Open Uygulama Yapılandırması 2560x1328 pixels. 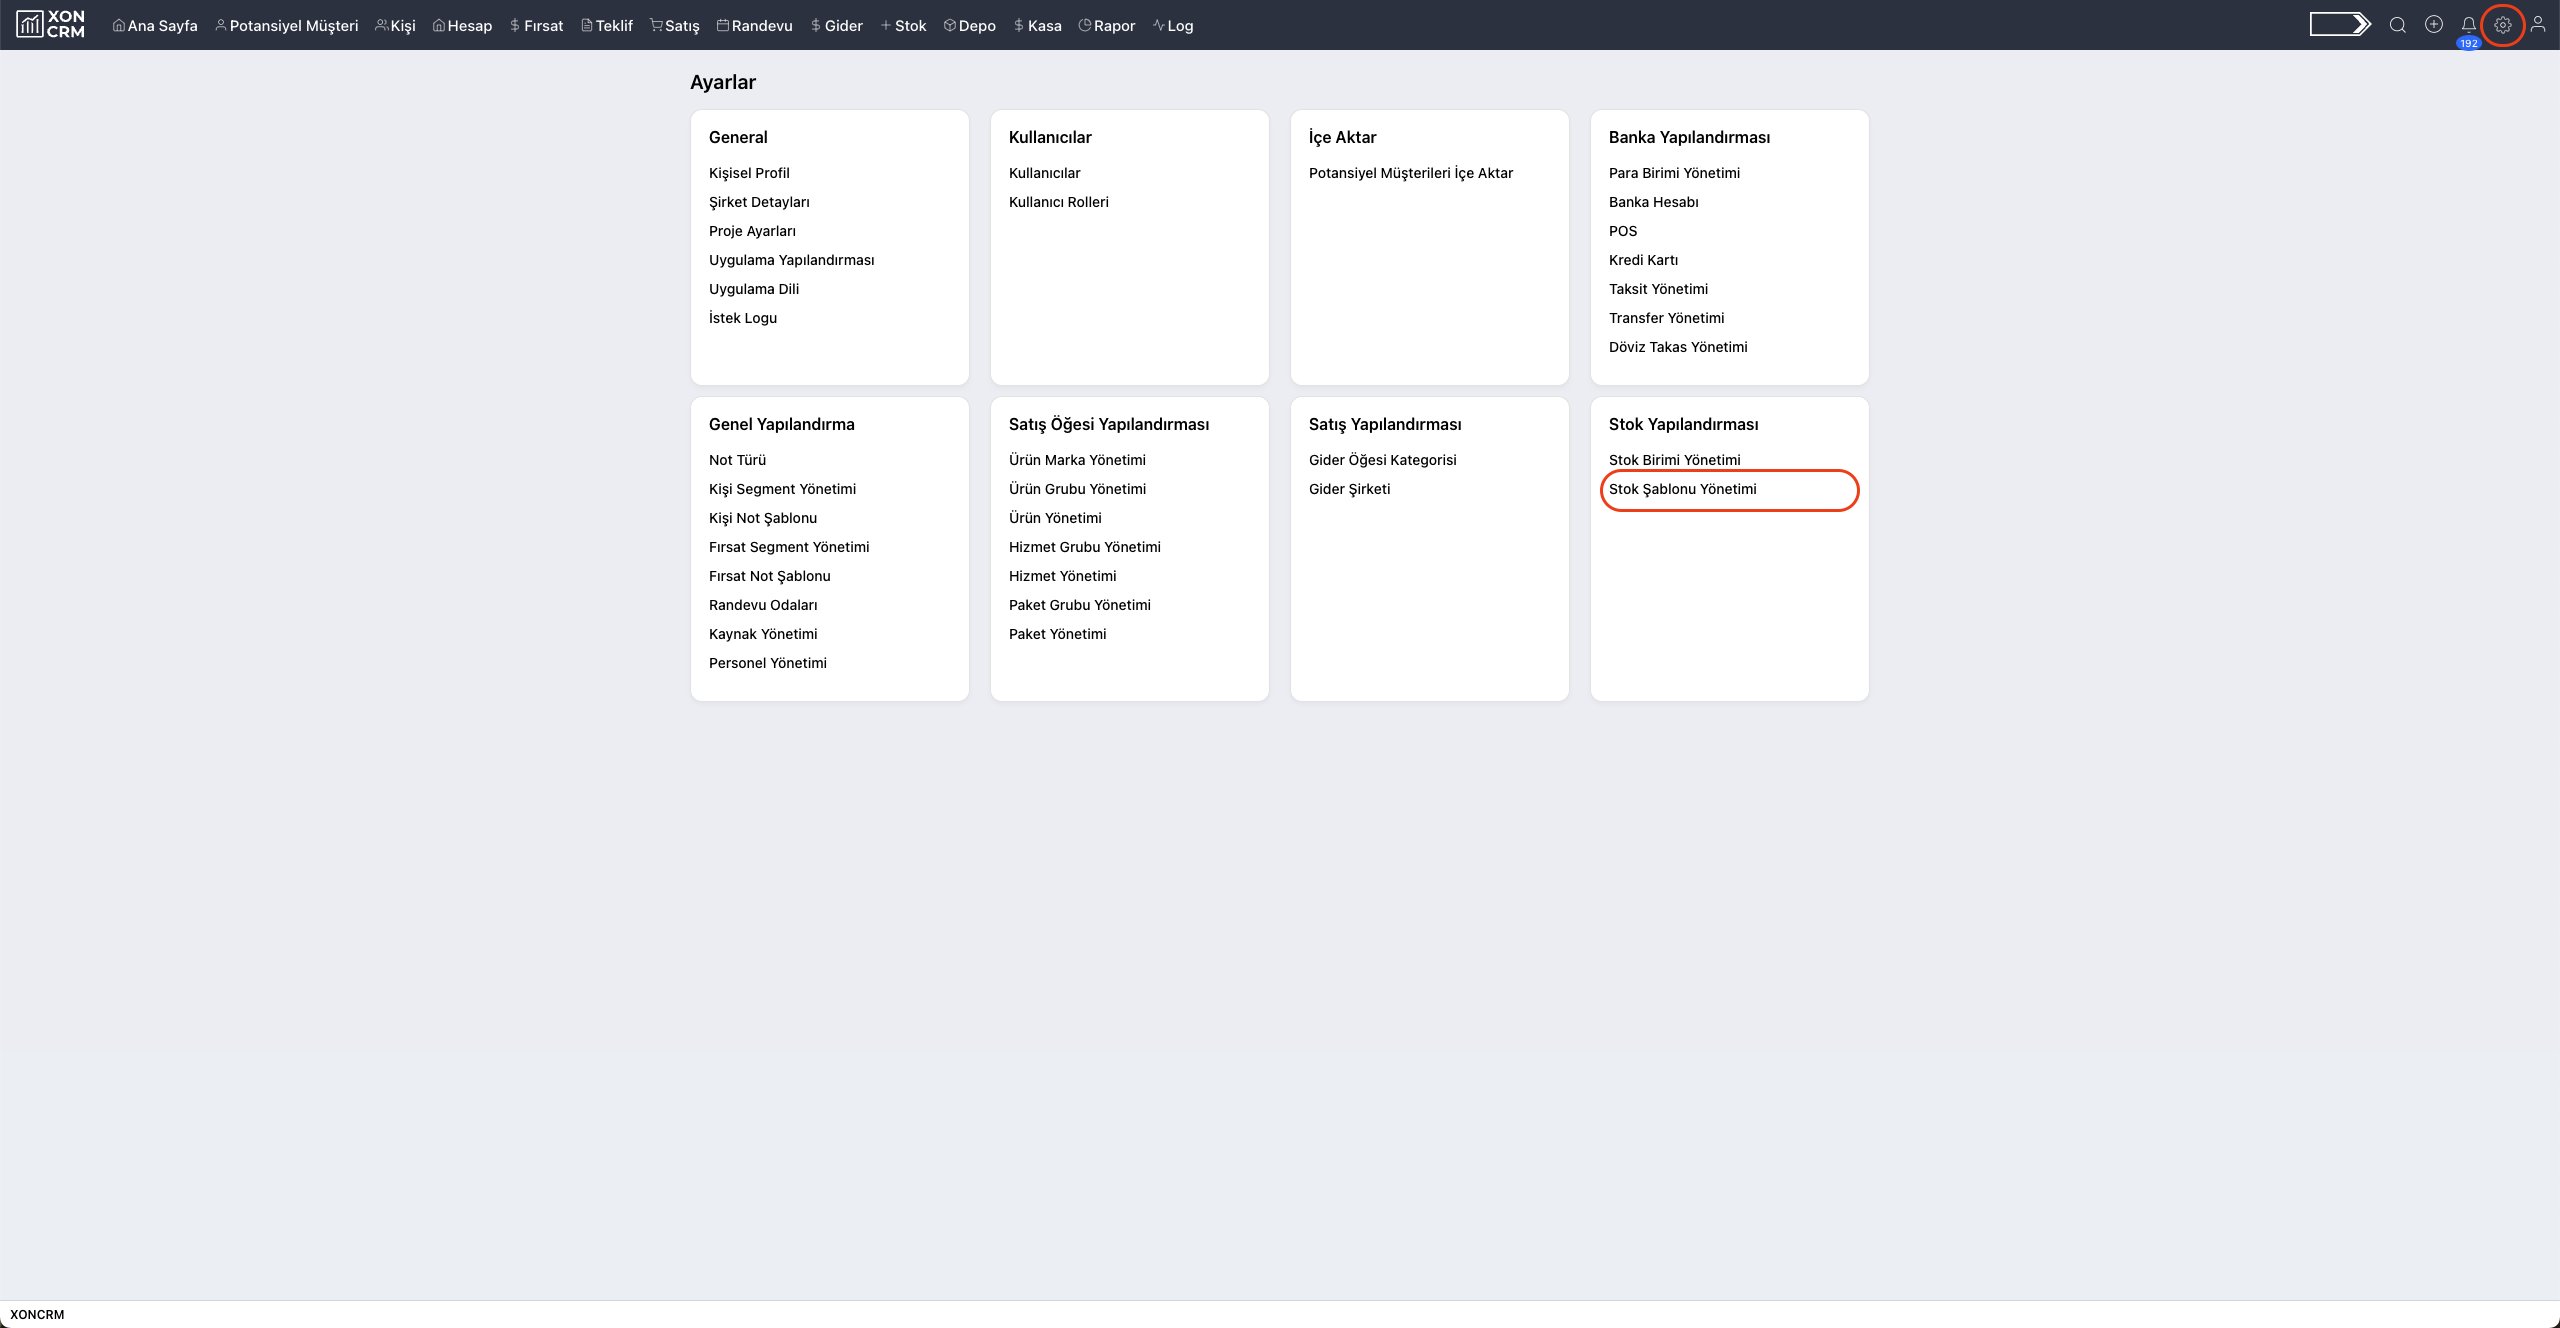tap(791, 260)
